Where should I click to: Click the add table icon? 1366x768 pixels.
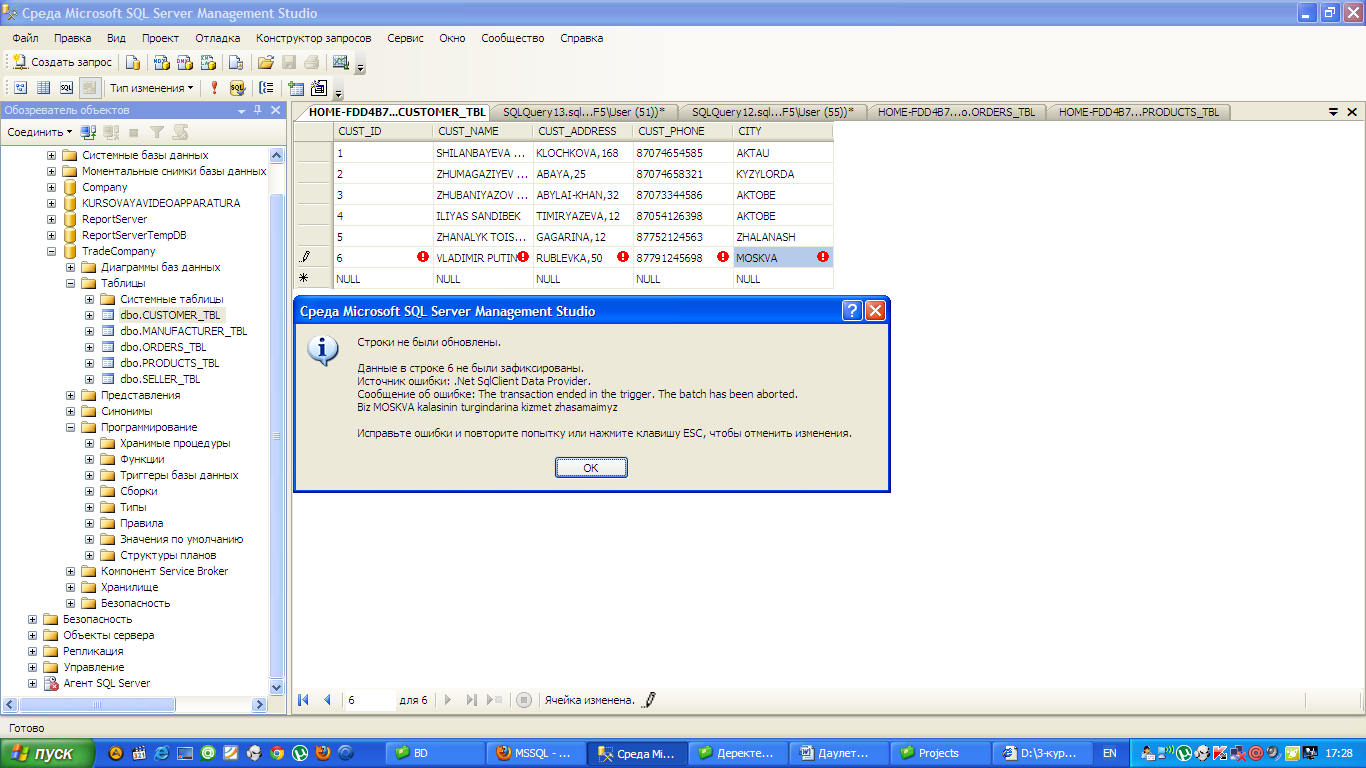(x=296, y=88)
